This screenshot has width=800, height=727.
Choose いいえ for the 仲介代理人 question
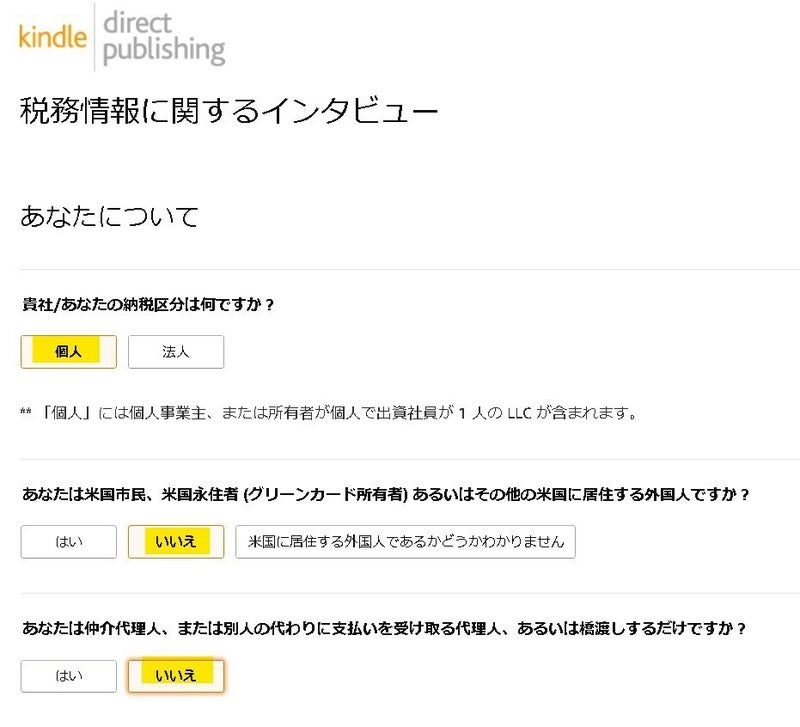click(x=176, y=676)
